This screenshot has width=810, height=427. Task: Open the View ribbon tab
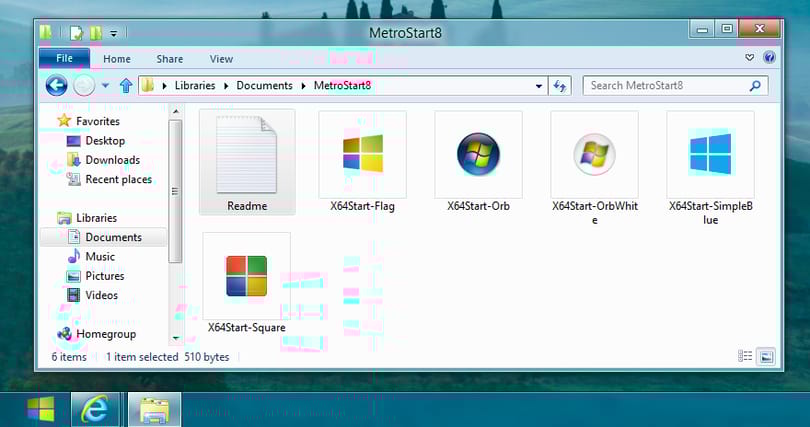click(x=221, y=59)
